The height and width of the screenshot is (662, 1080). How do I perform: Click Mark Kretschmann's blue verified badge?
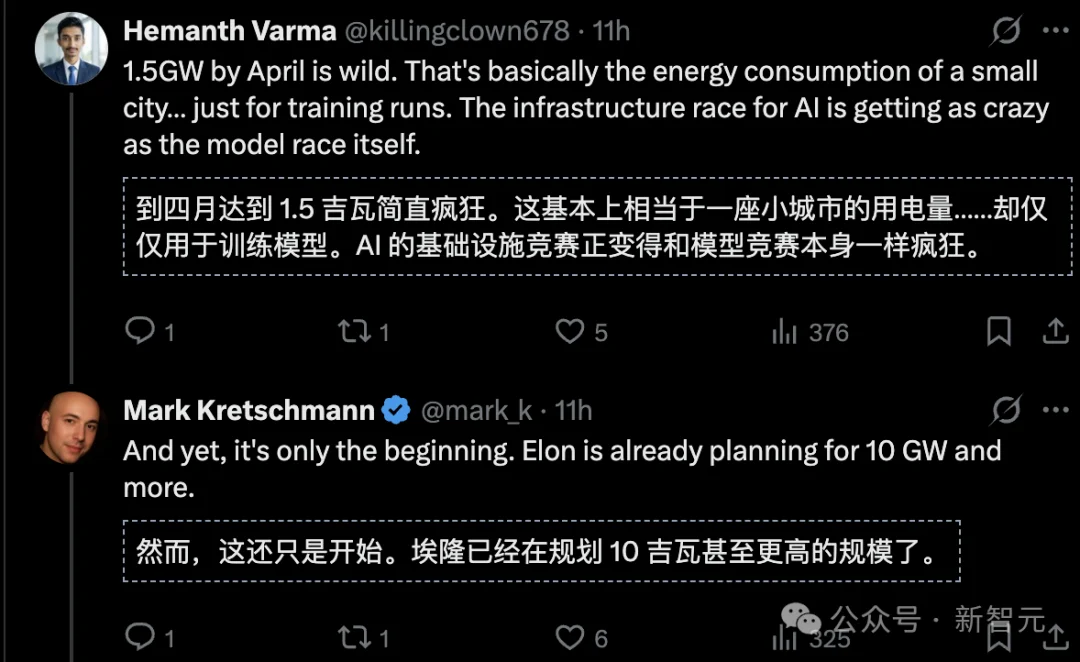[x=397, y=410]
